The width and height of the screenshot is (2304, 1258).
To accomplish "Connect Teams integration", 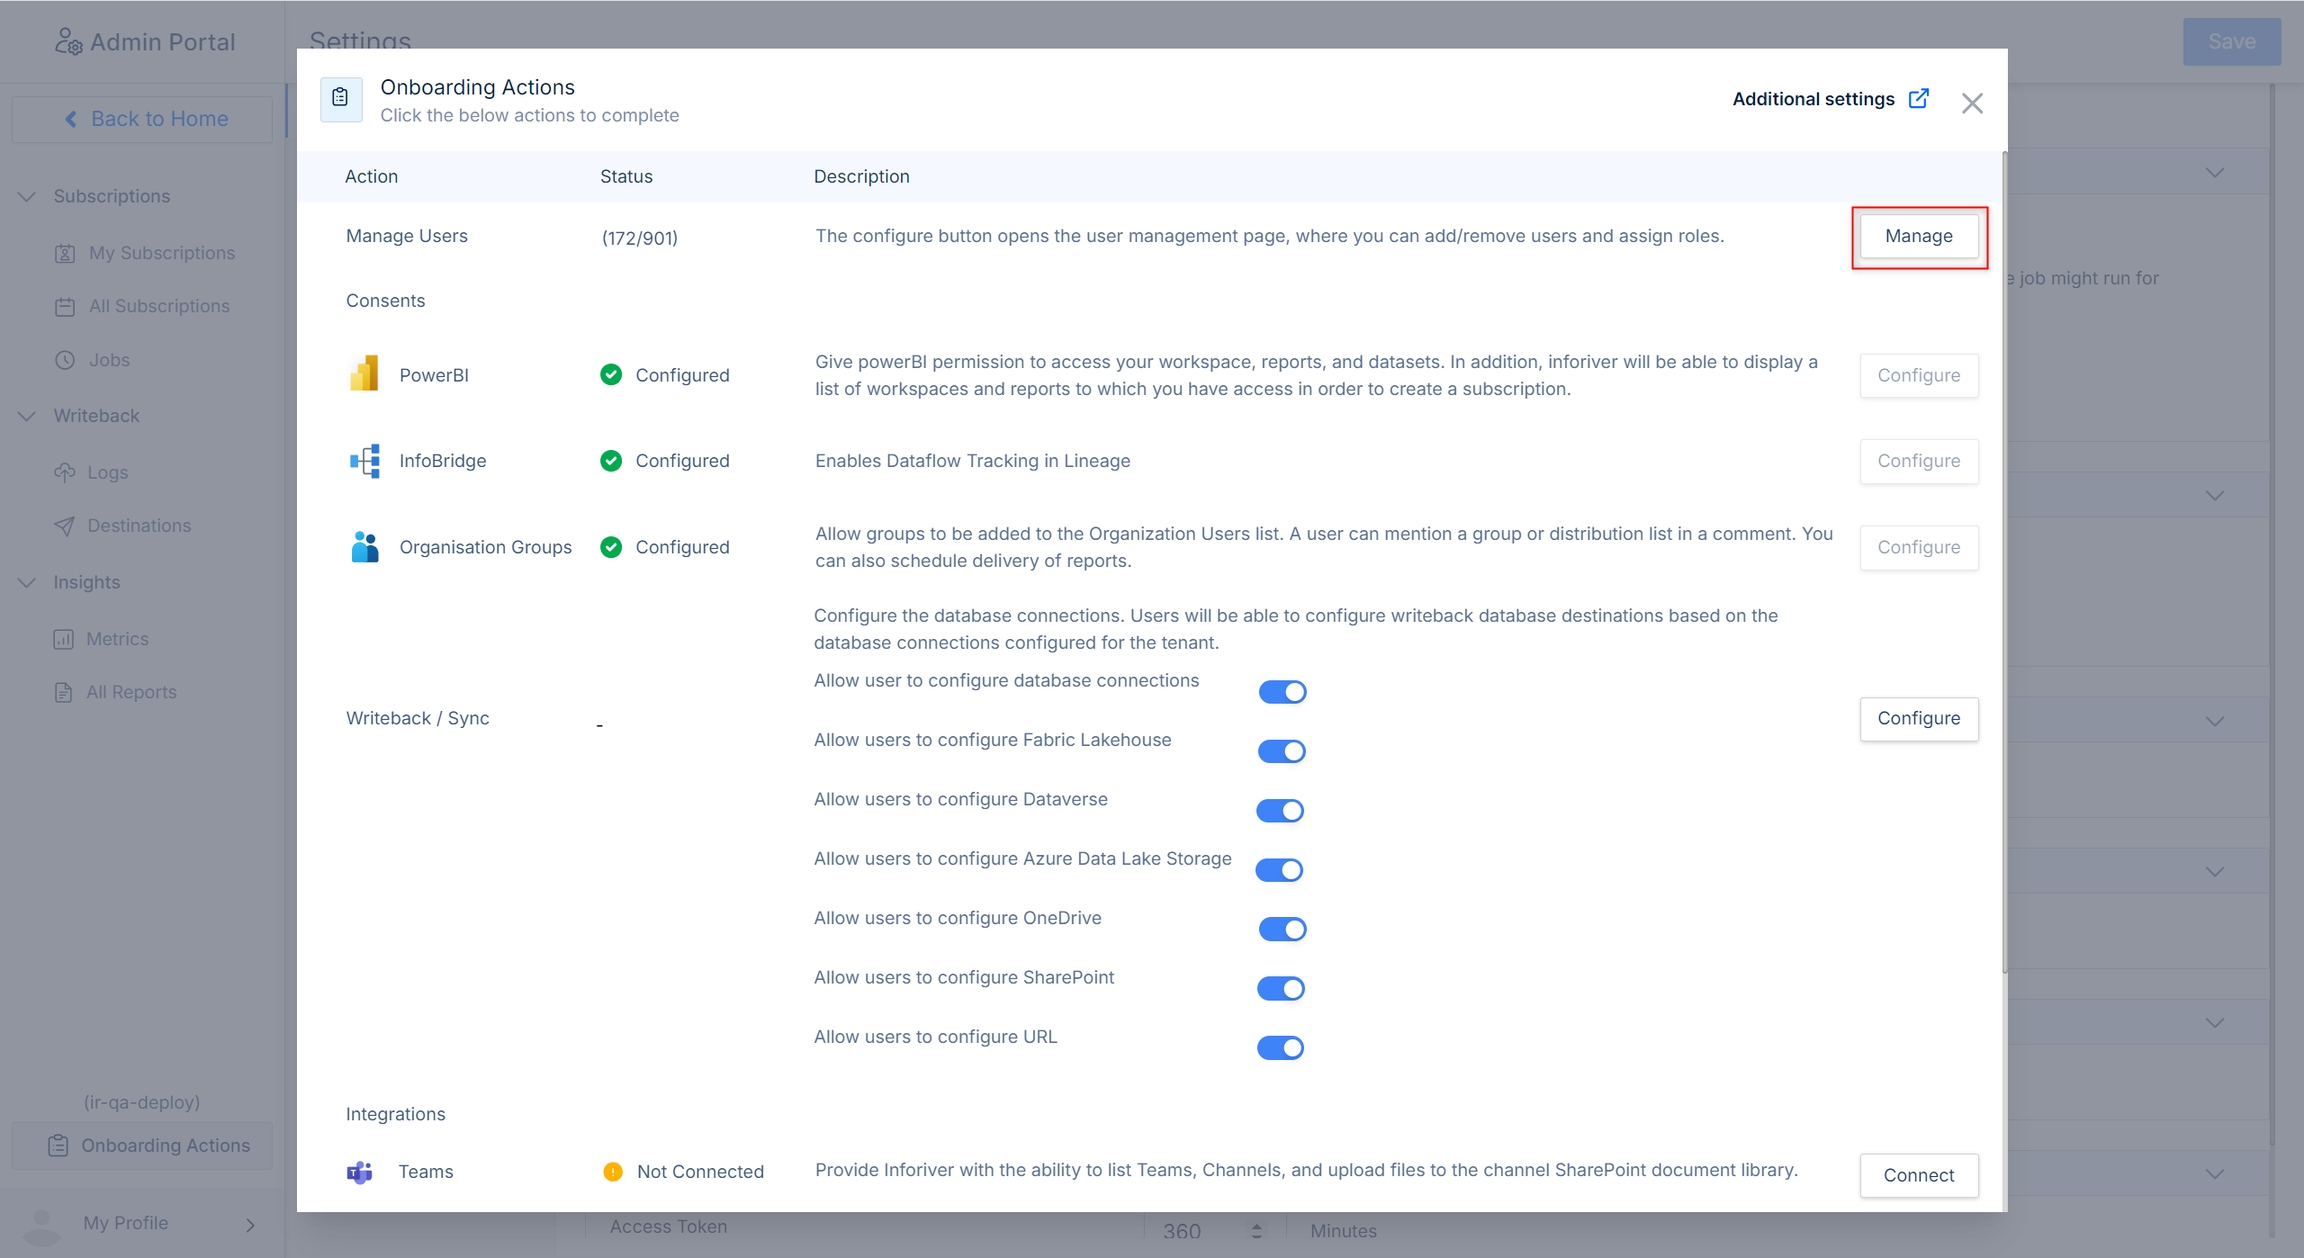I will tap(1918, 1176).
